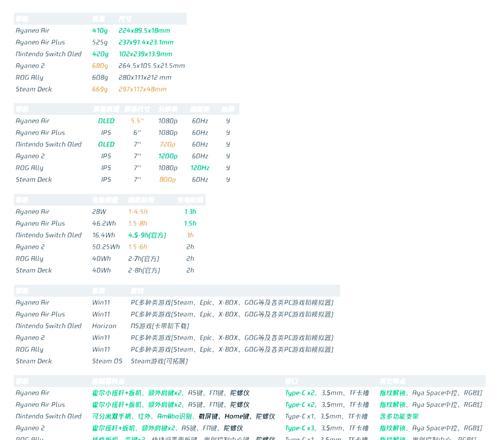Click the green 1200p resolution value

(168, 156)
